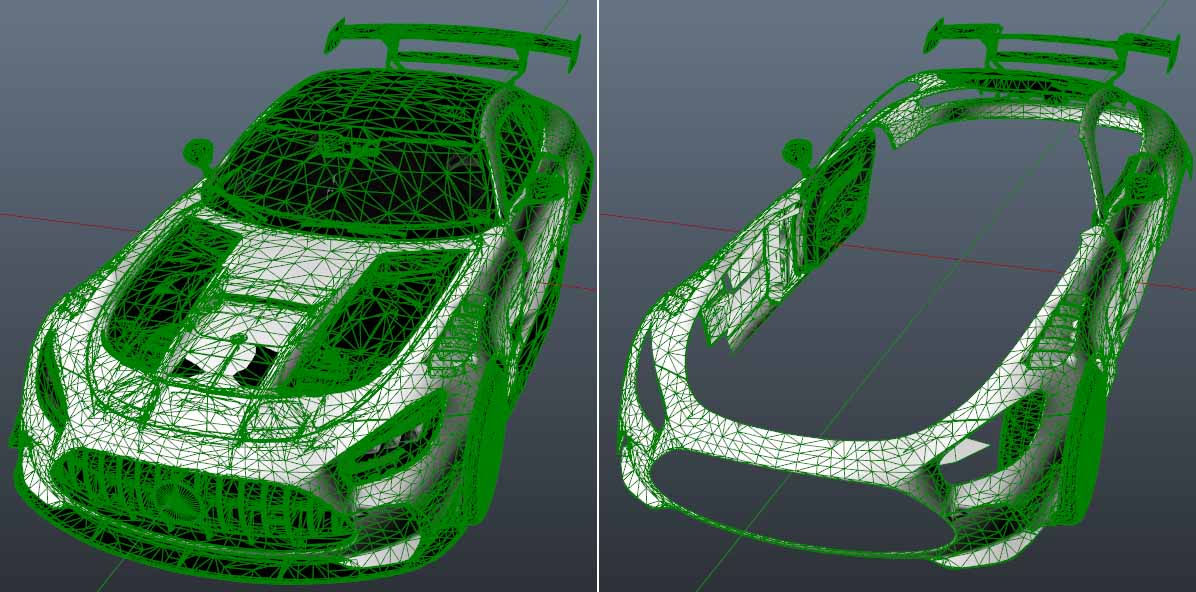Select the rear spoiler wing in right viewport

point(1053,44)
